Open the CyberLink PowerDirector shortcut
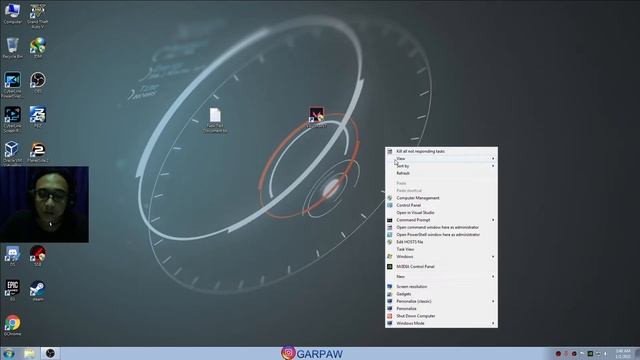 click(12, 85)
